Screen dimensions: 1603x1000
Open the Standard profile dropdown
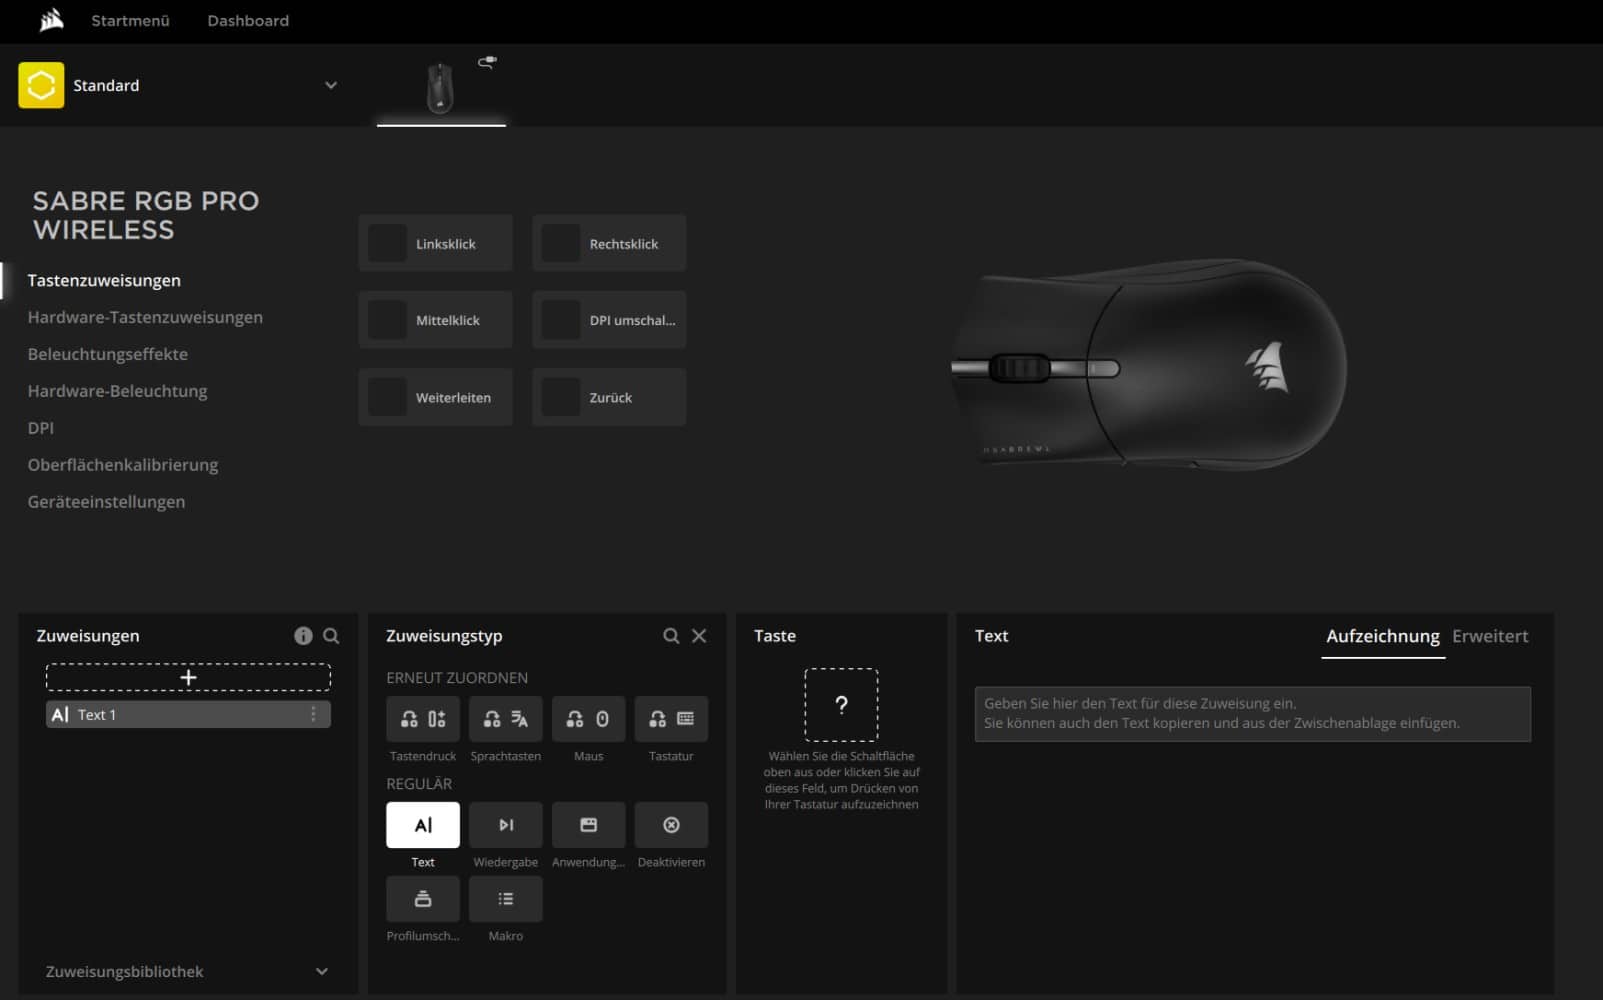331,86
